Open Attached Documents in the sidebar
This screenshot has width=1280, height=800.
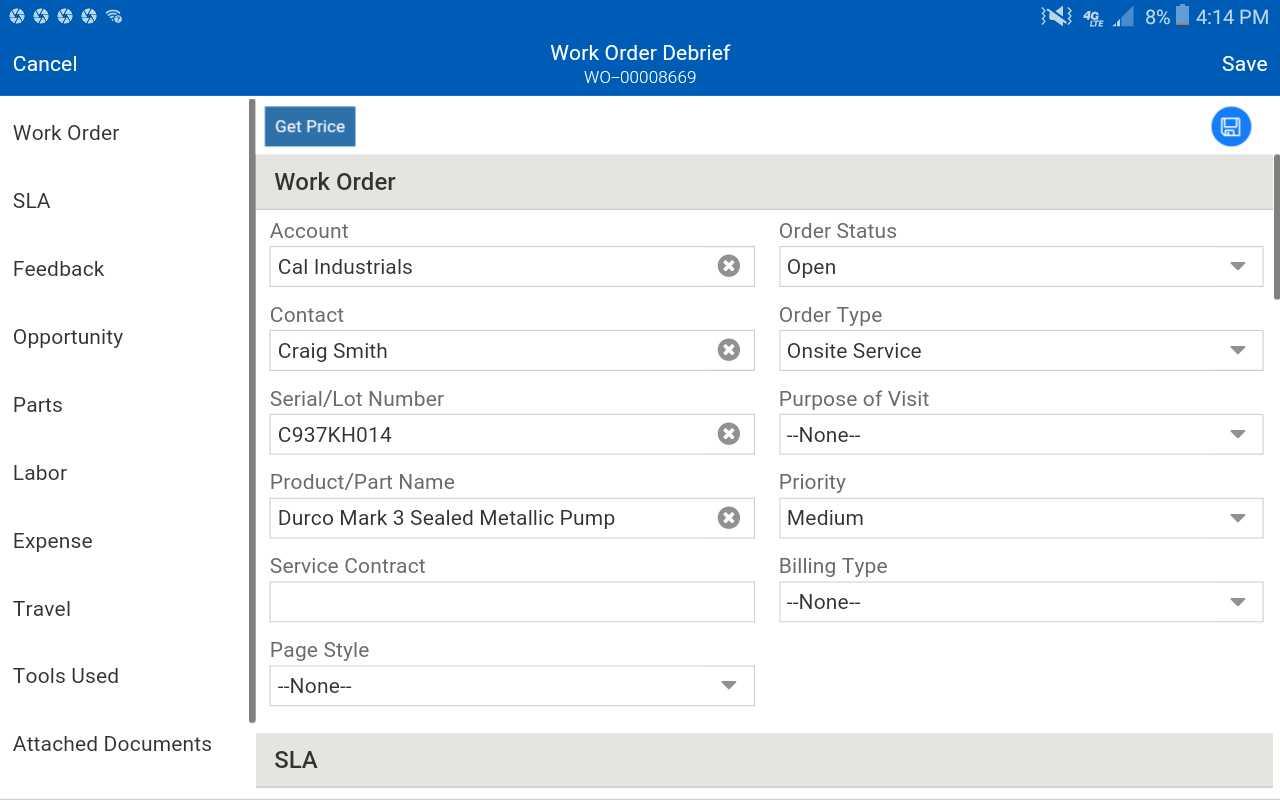coord(112,744)
